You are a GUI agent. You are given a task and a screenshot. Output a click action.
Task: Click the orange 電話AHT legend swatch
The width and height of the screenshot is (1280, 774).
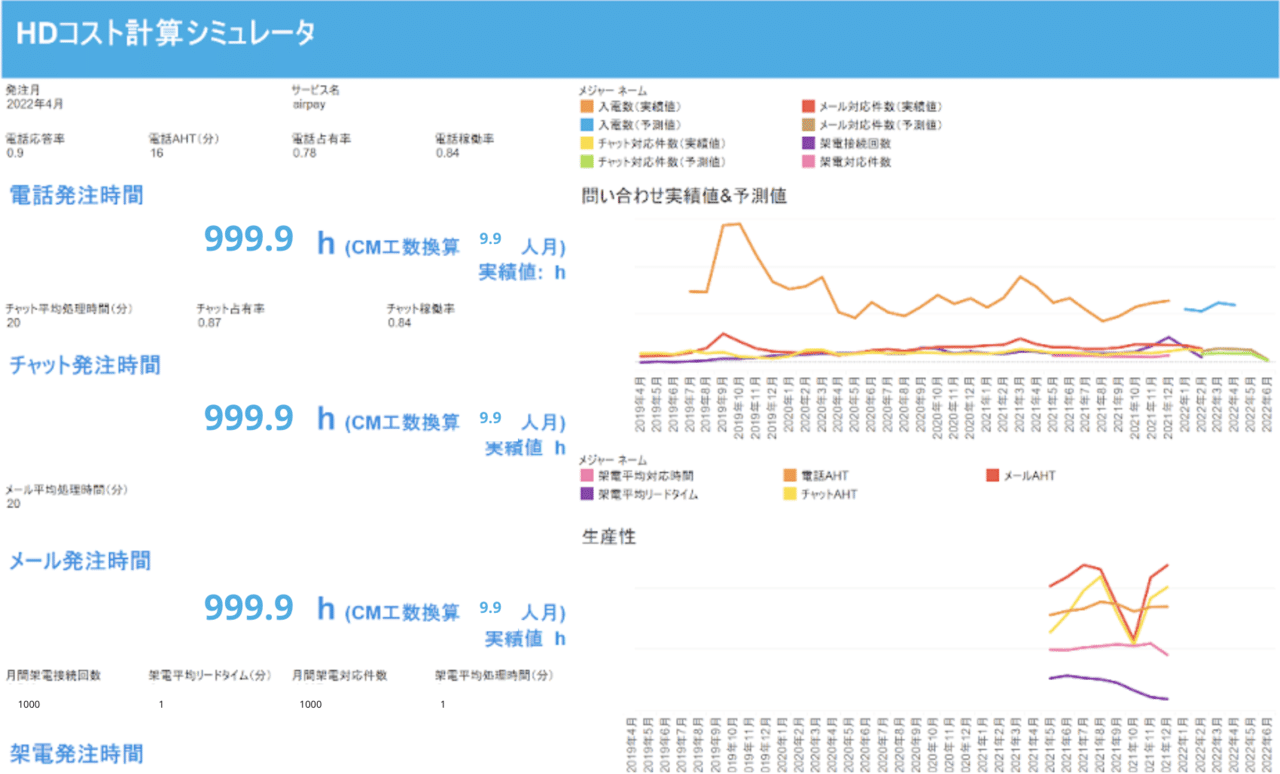(792, 476)
